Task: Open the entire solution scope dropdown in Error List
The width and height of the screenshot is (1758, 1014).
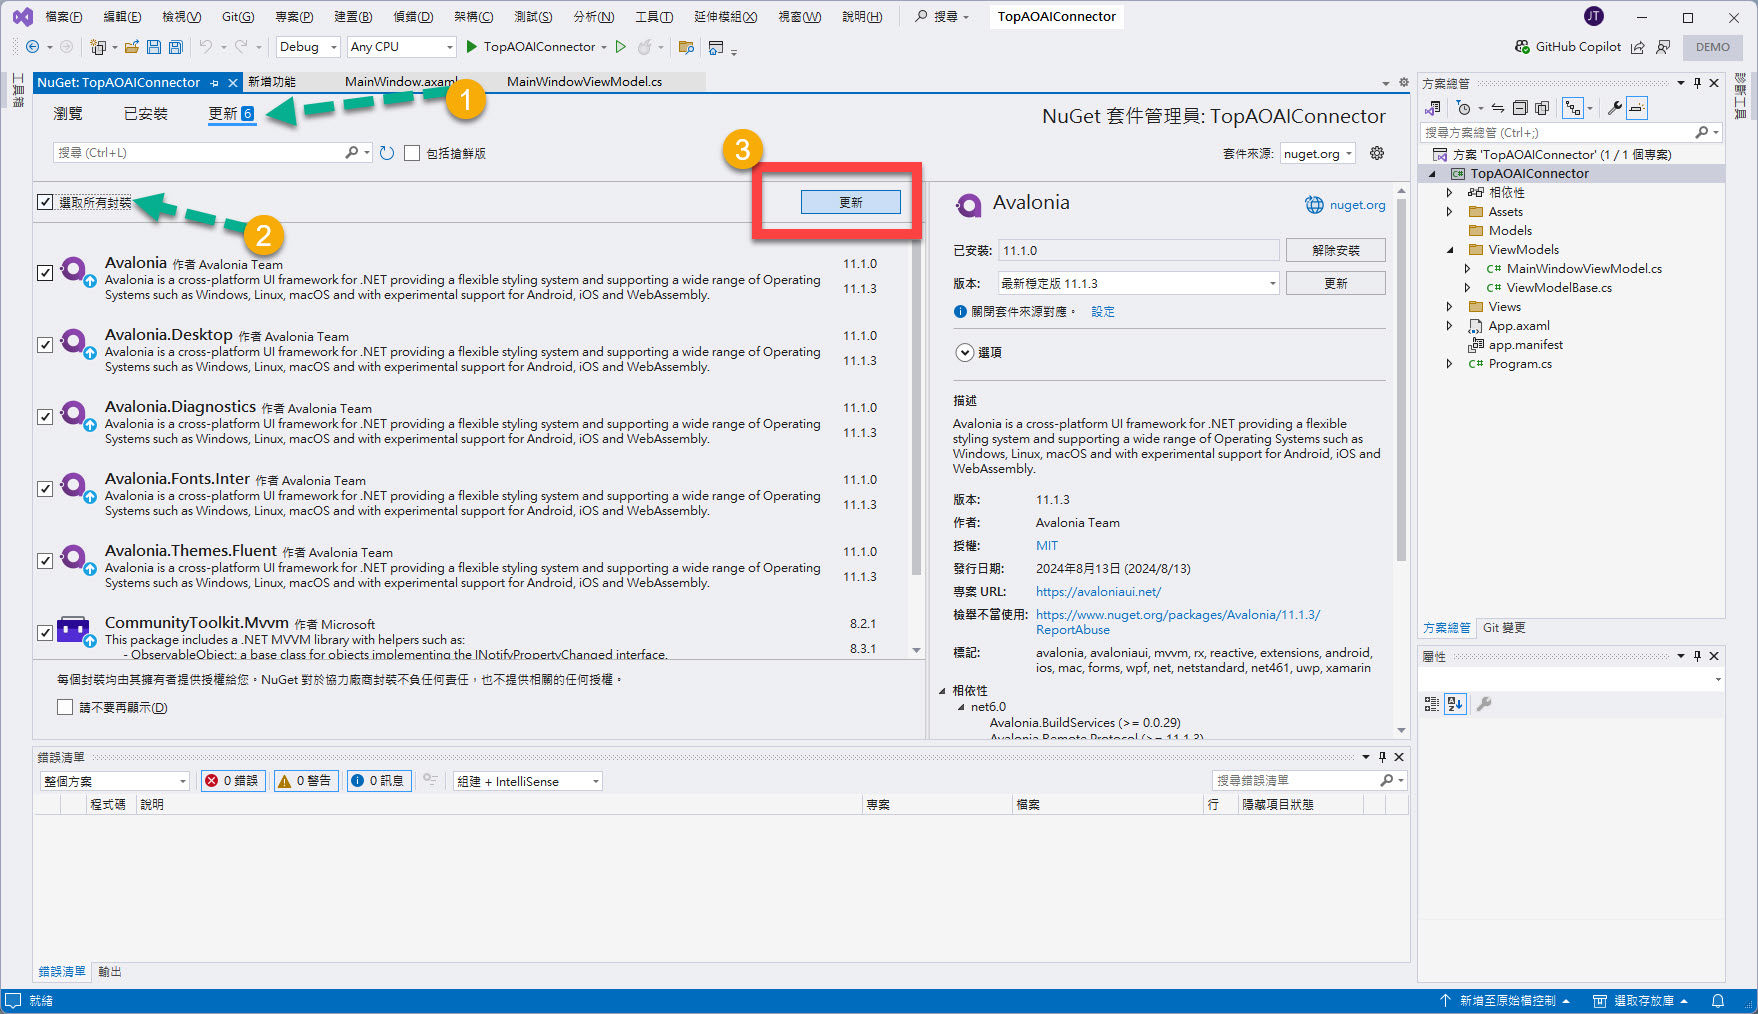Action: point(116,781)
